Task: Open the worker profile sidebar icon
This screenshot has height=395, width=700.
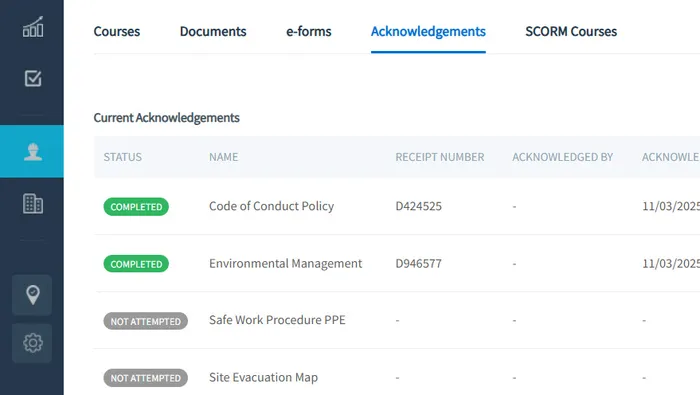Action: (32, 151)
